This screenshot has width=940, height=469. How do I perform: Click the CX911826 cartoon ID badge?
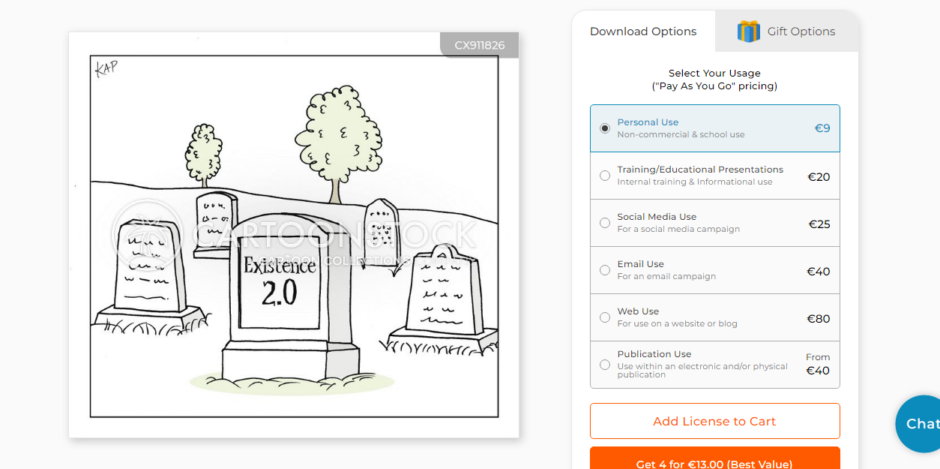point(479,45)
